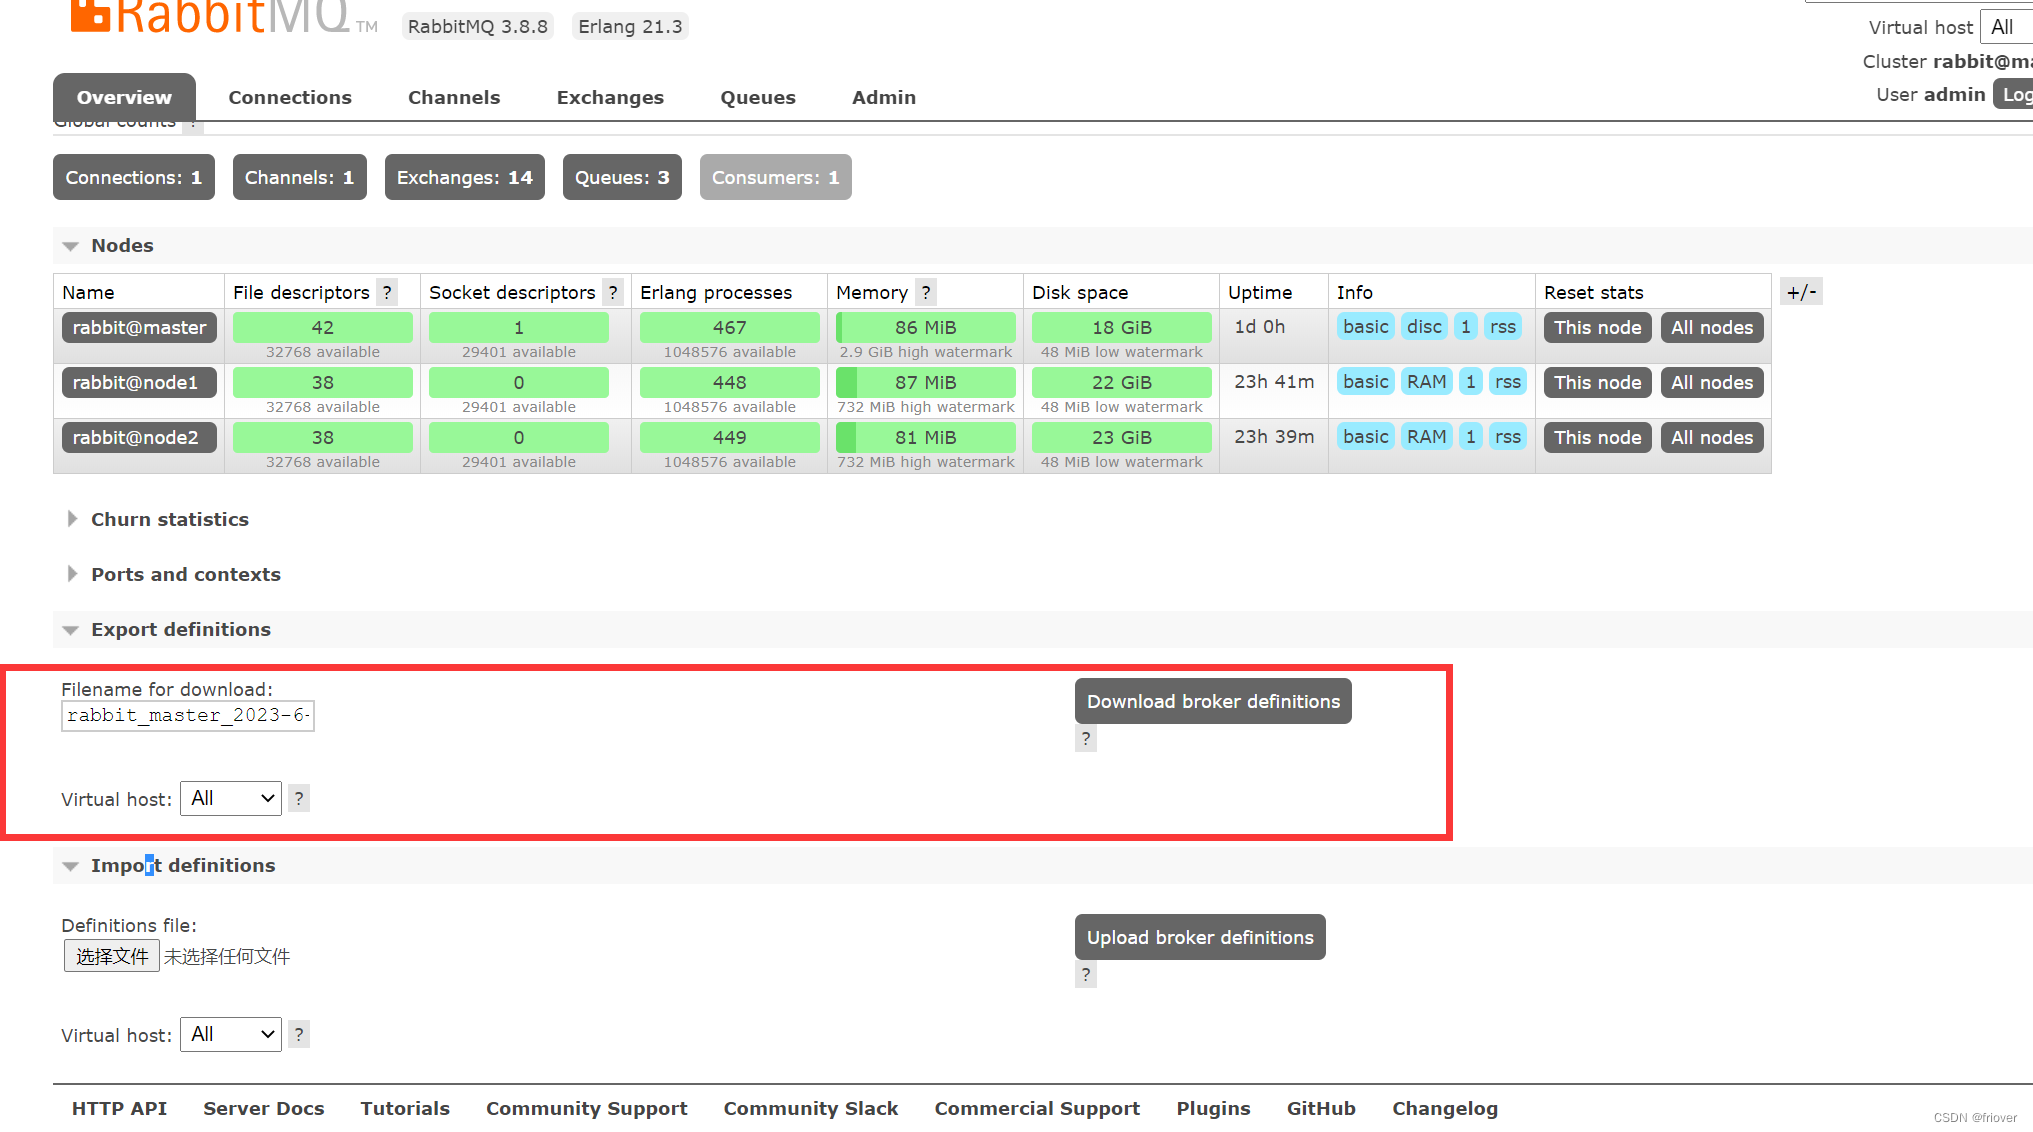Click the RAM tag for rabbit@node1
The height and width of the screenshot is (1132, 2033).
pos(1426,381)
